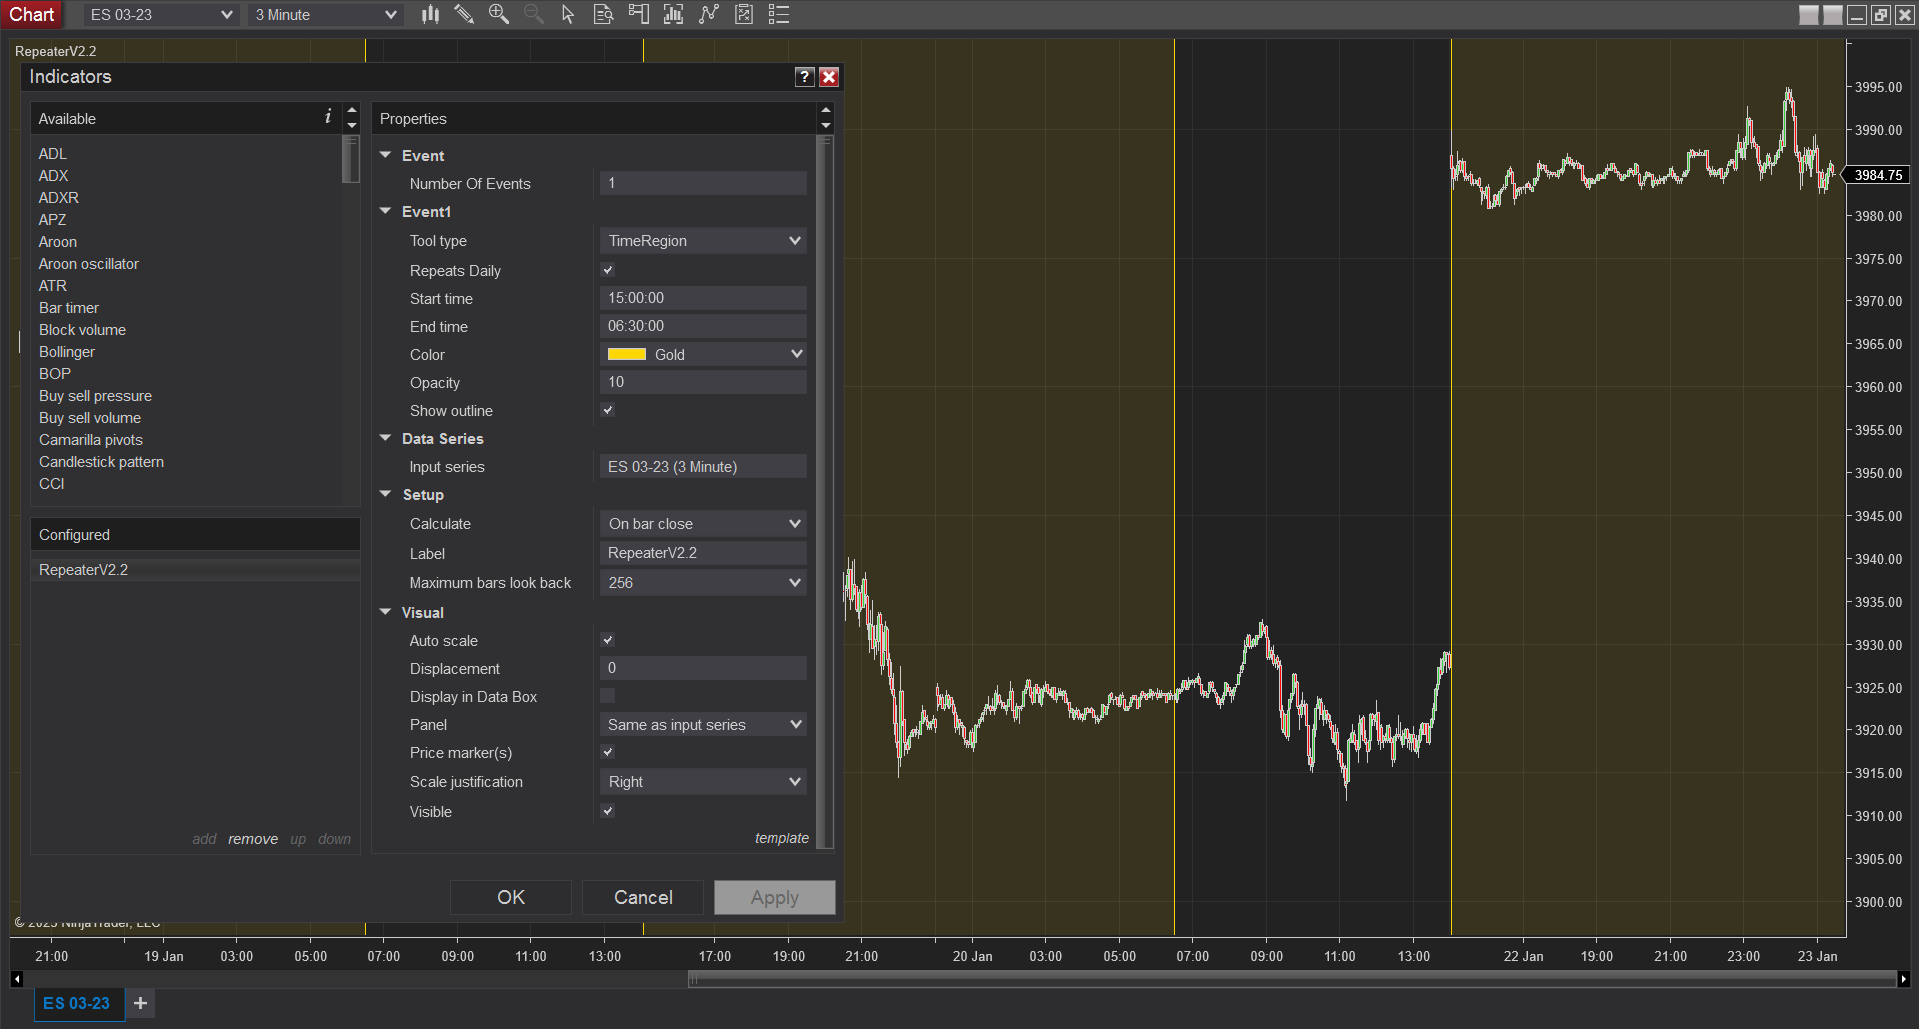Click the left arrow of the chart's horizontal scrollbar
The image size is (1919, 1029).
(17, 979)
